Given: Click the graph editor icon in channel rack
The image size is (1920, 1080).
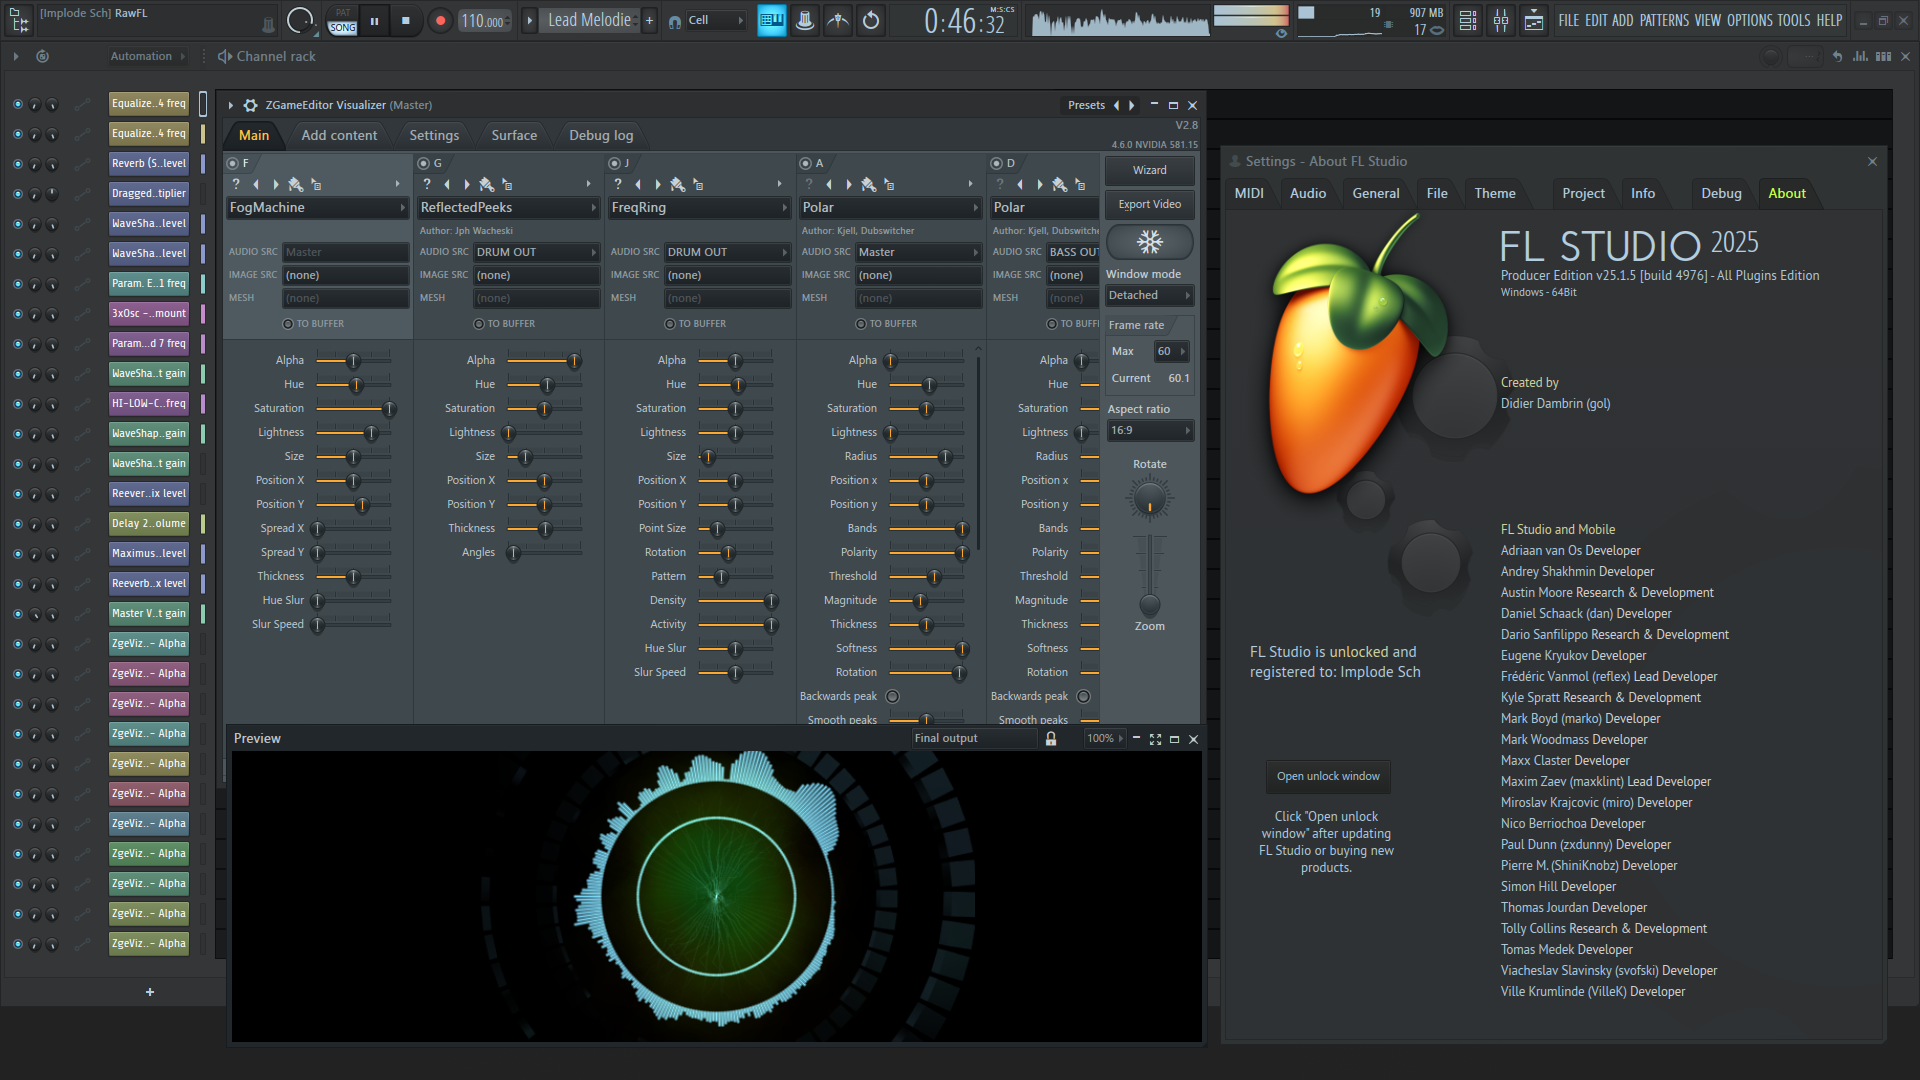Looking at the screenshot, I should coord(1860,57).
